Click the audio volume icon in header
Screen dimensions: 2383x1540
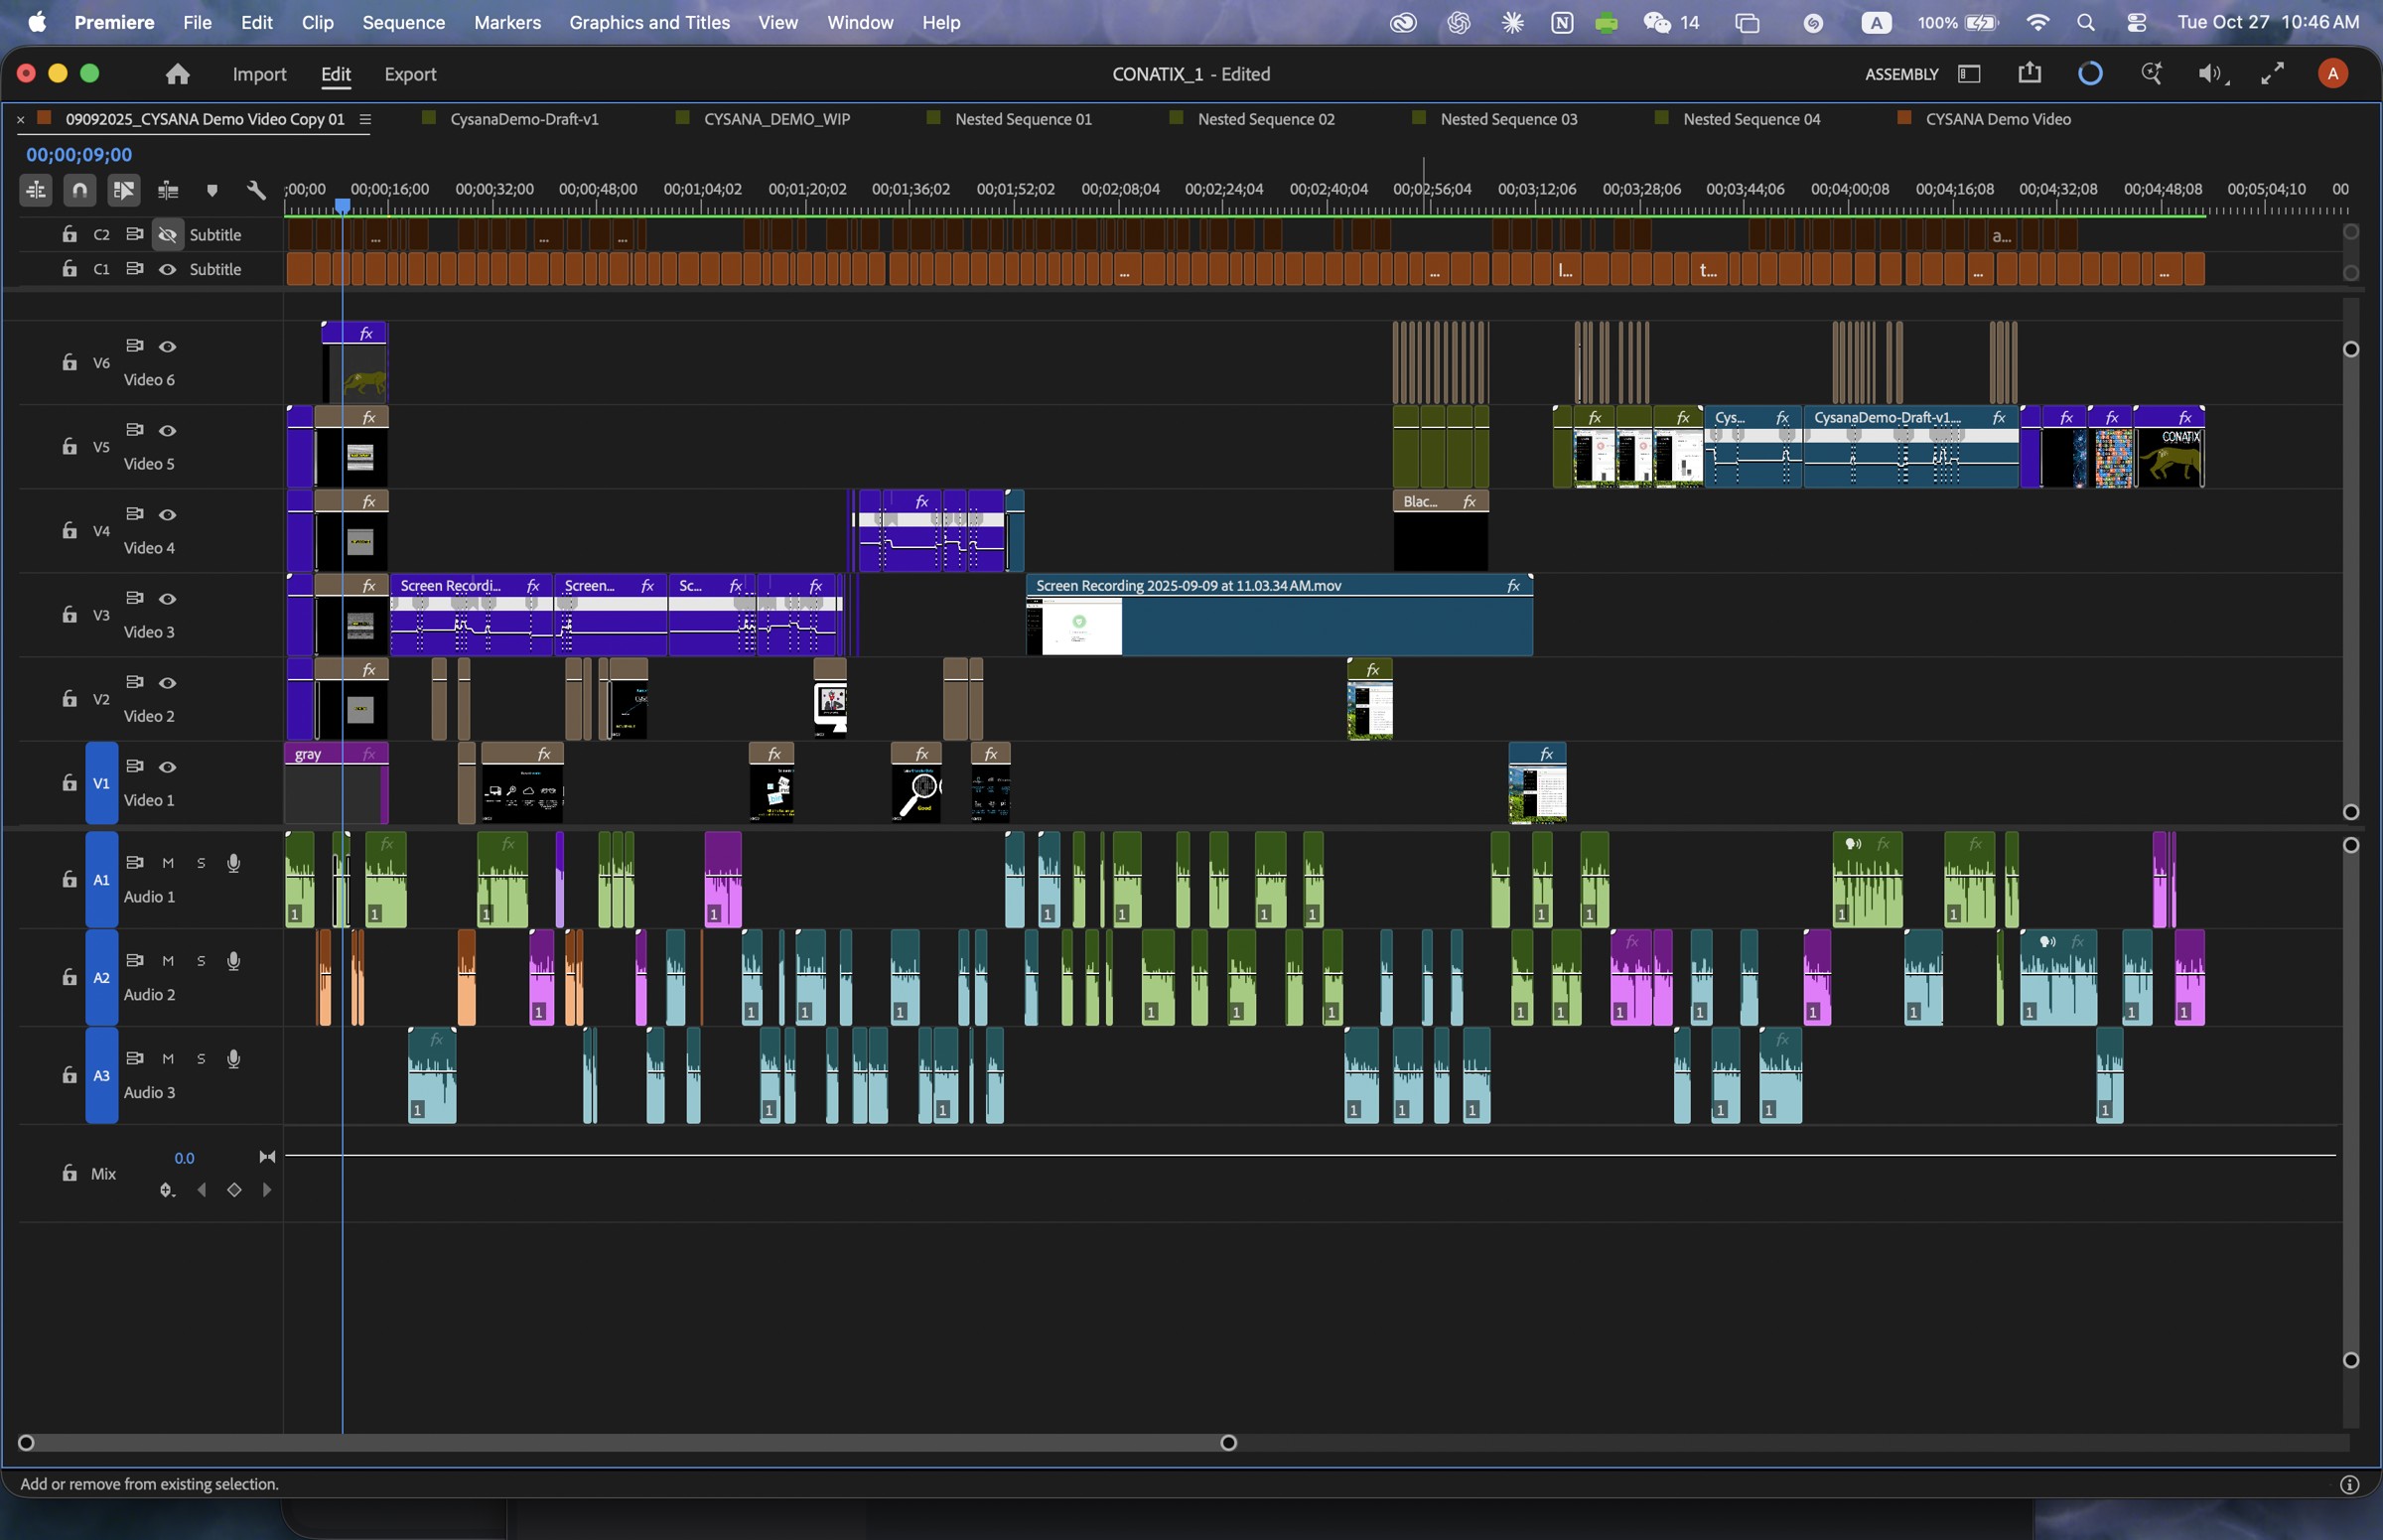coord(2212,74)
